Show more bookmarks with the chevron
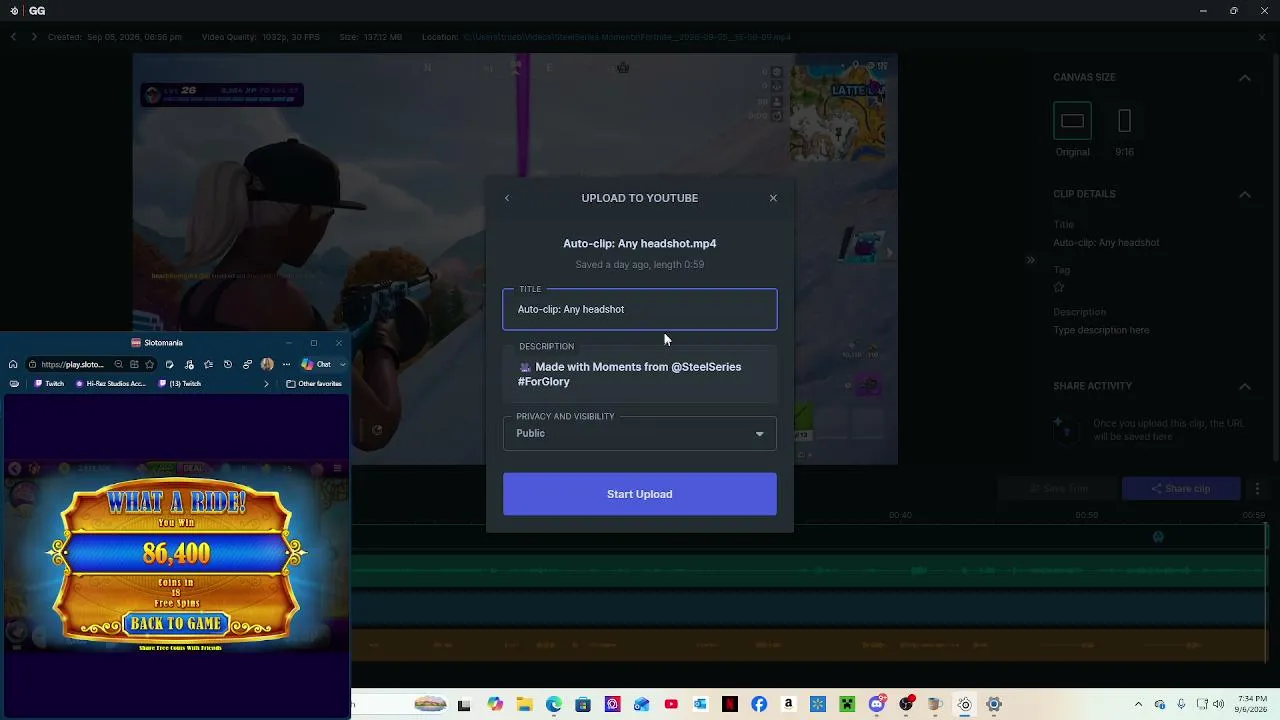The height and width of the screenshot is (720, 1280). [266, 384]
